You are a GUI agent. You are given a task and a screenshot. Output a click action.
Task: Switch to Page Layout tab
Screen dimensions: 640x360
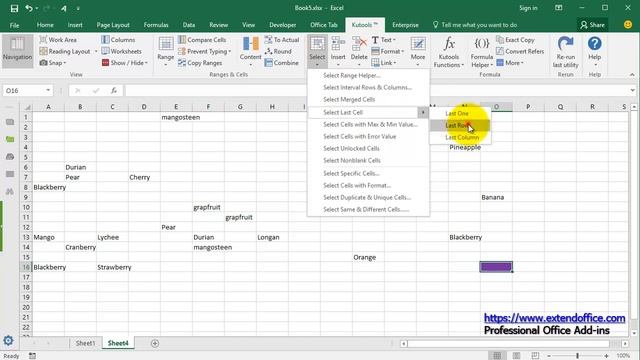pyautogui.click(x=113, y=25)
